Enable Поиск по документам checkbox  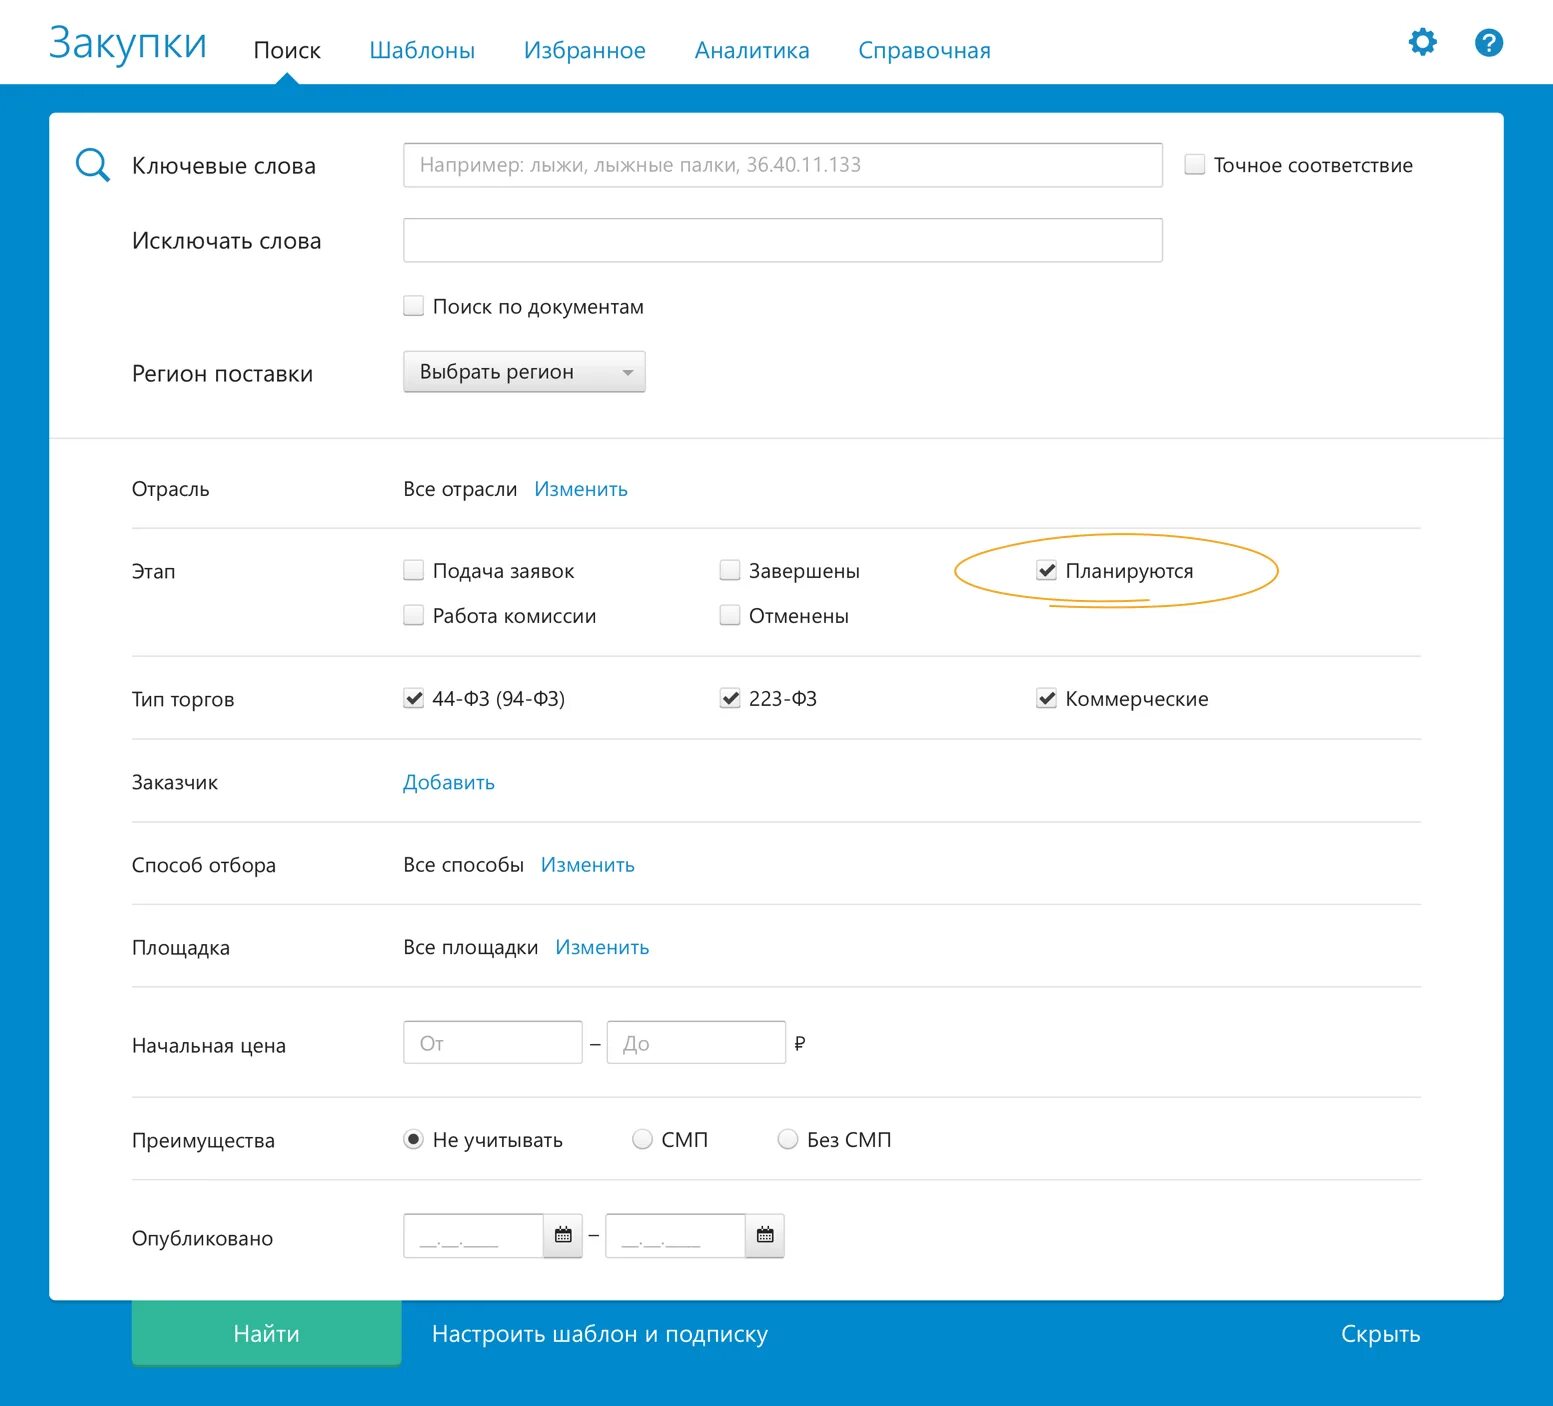[x=413, y=306]
